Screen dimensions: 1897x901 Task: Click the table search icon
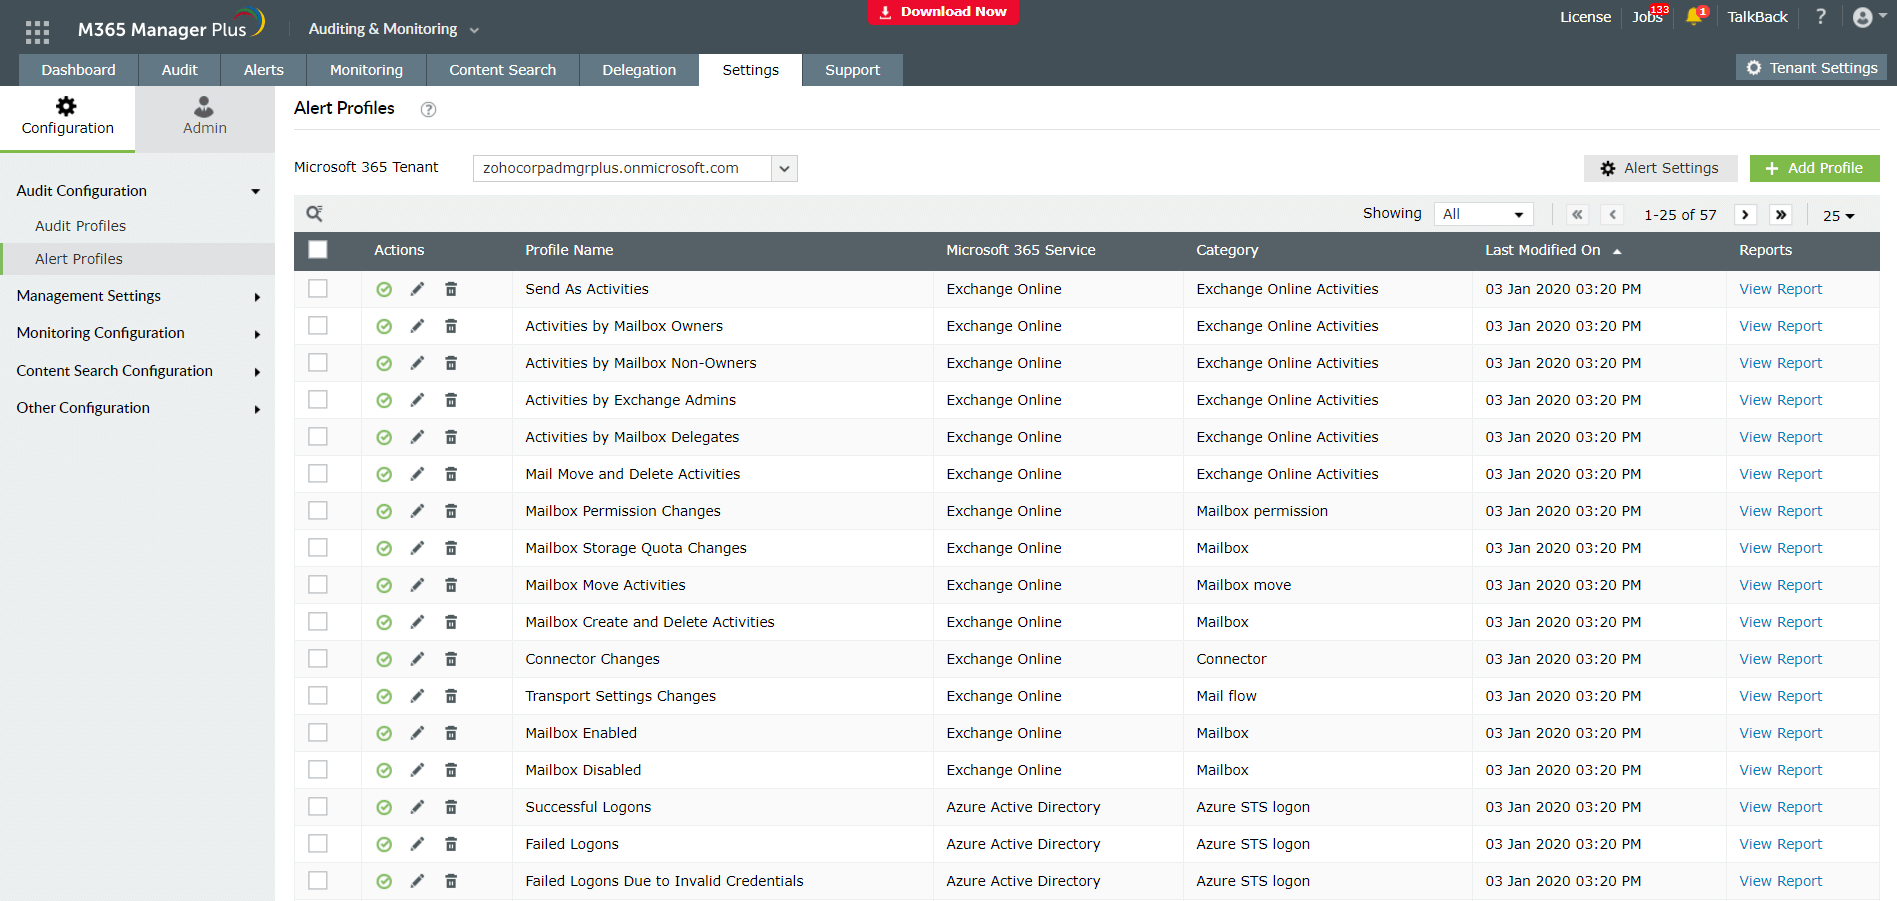[314, 213]
